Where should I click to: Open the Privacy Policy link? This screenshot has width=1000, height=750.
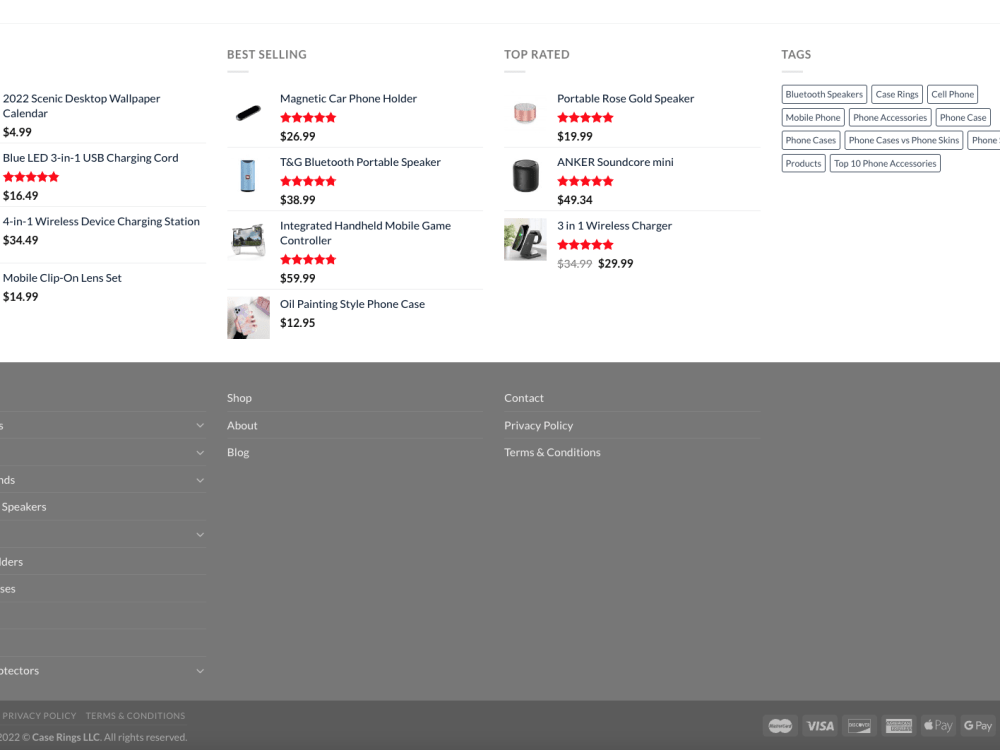pos(538,425)
